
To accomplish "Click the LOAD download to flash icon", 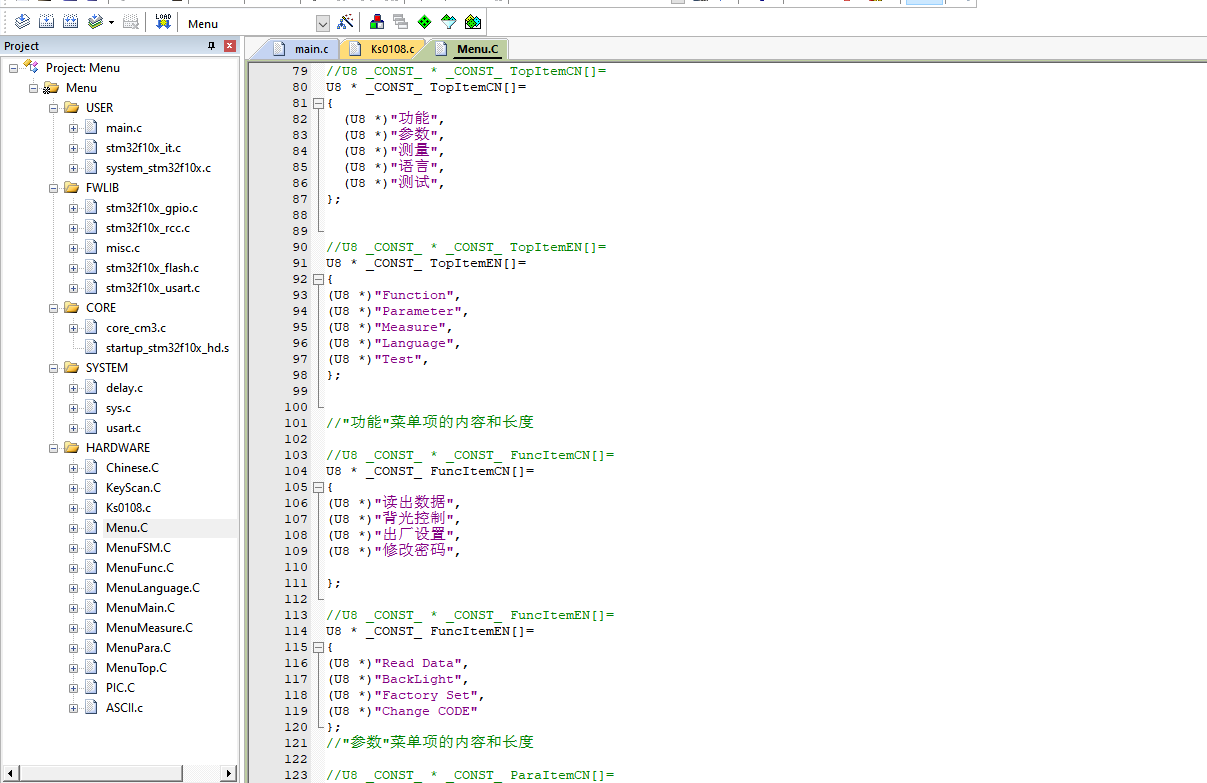I will coord(163,22).
